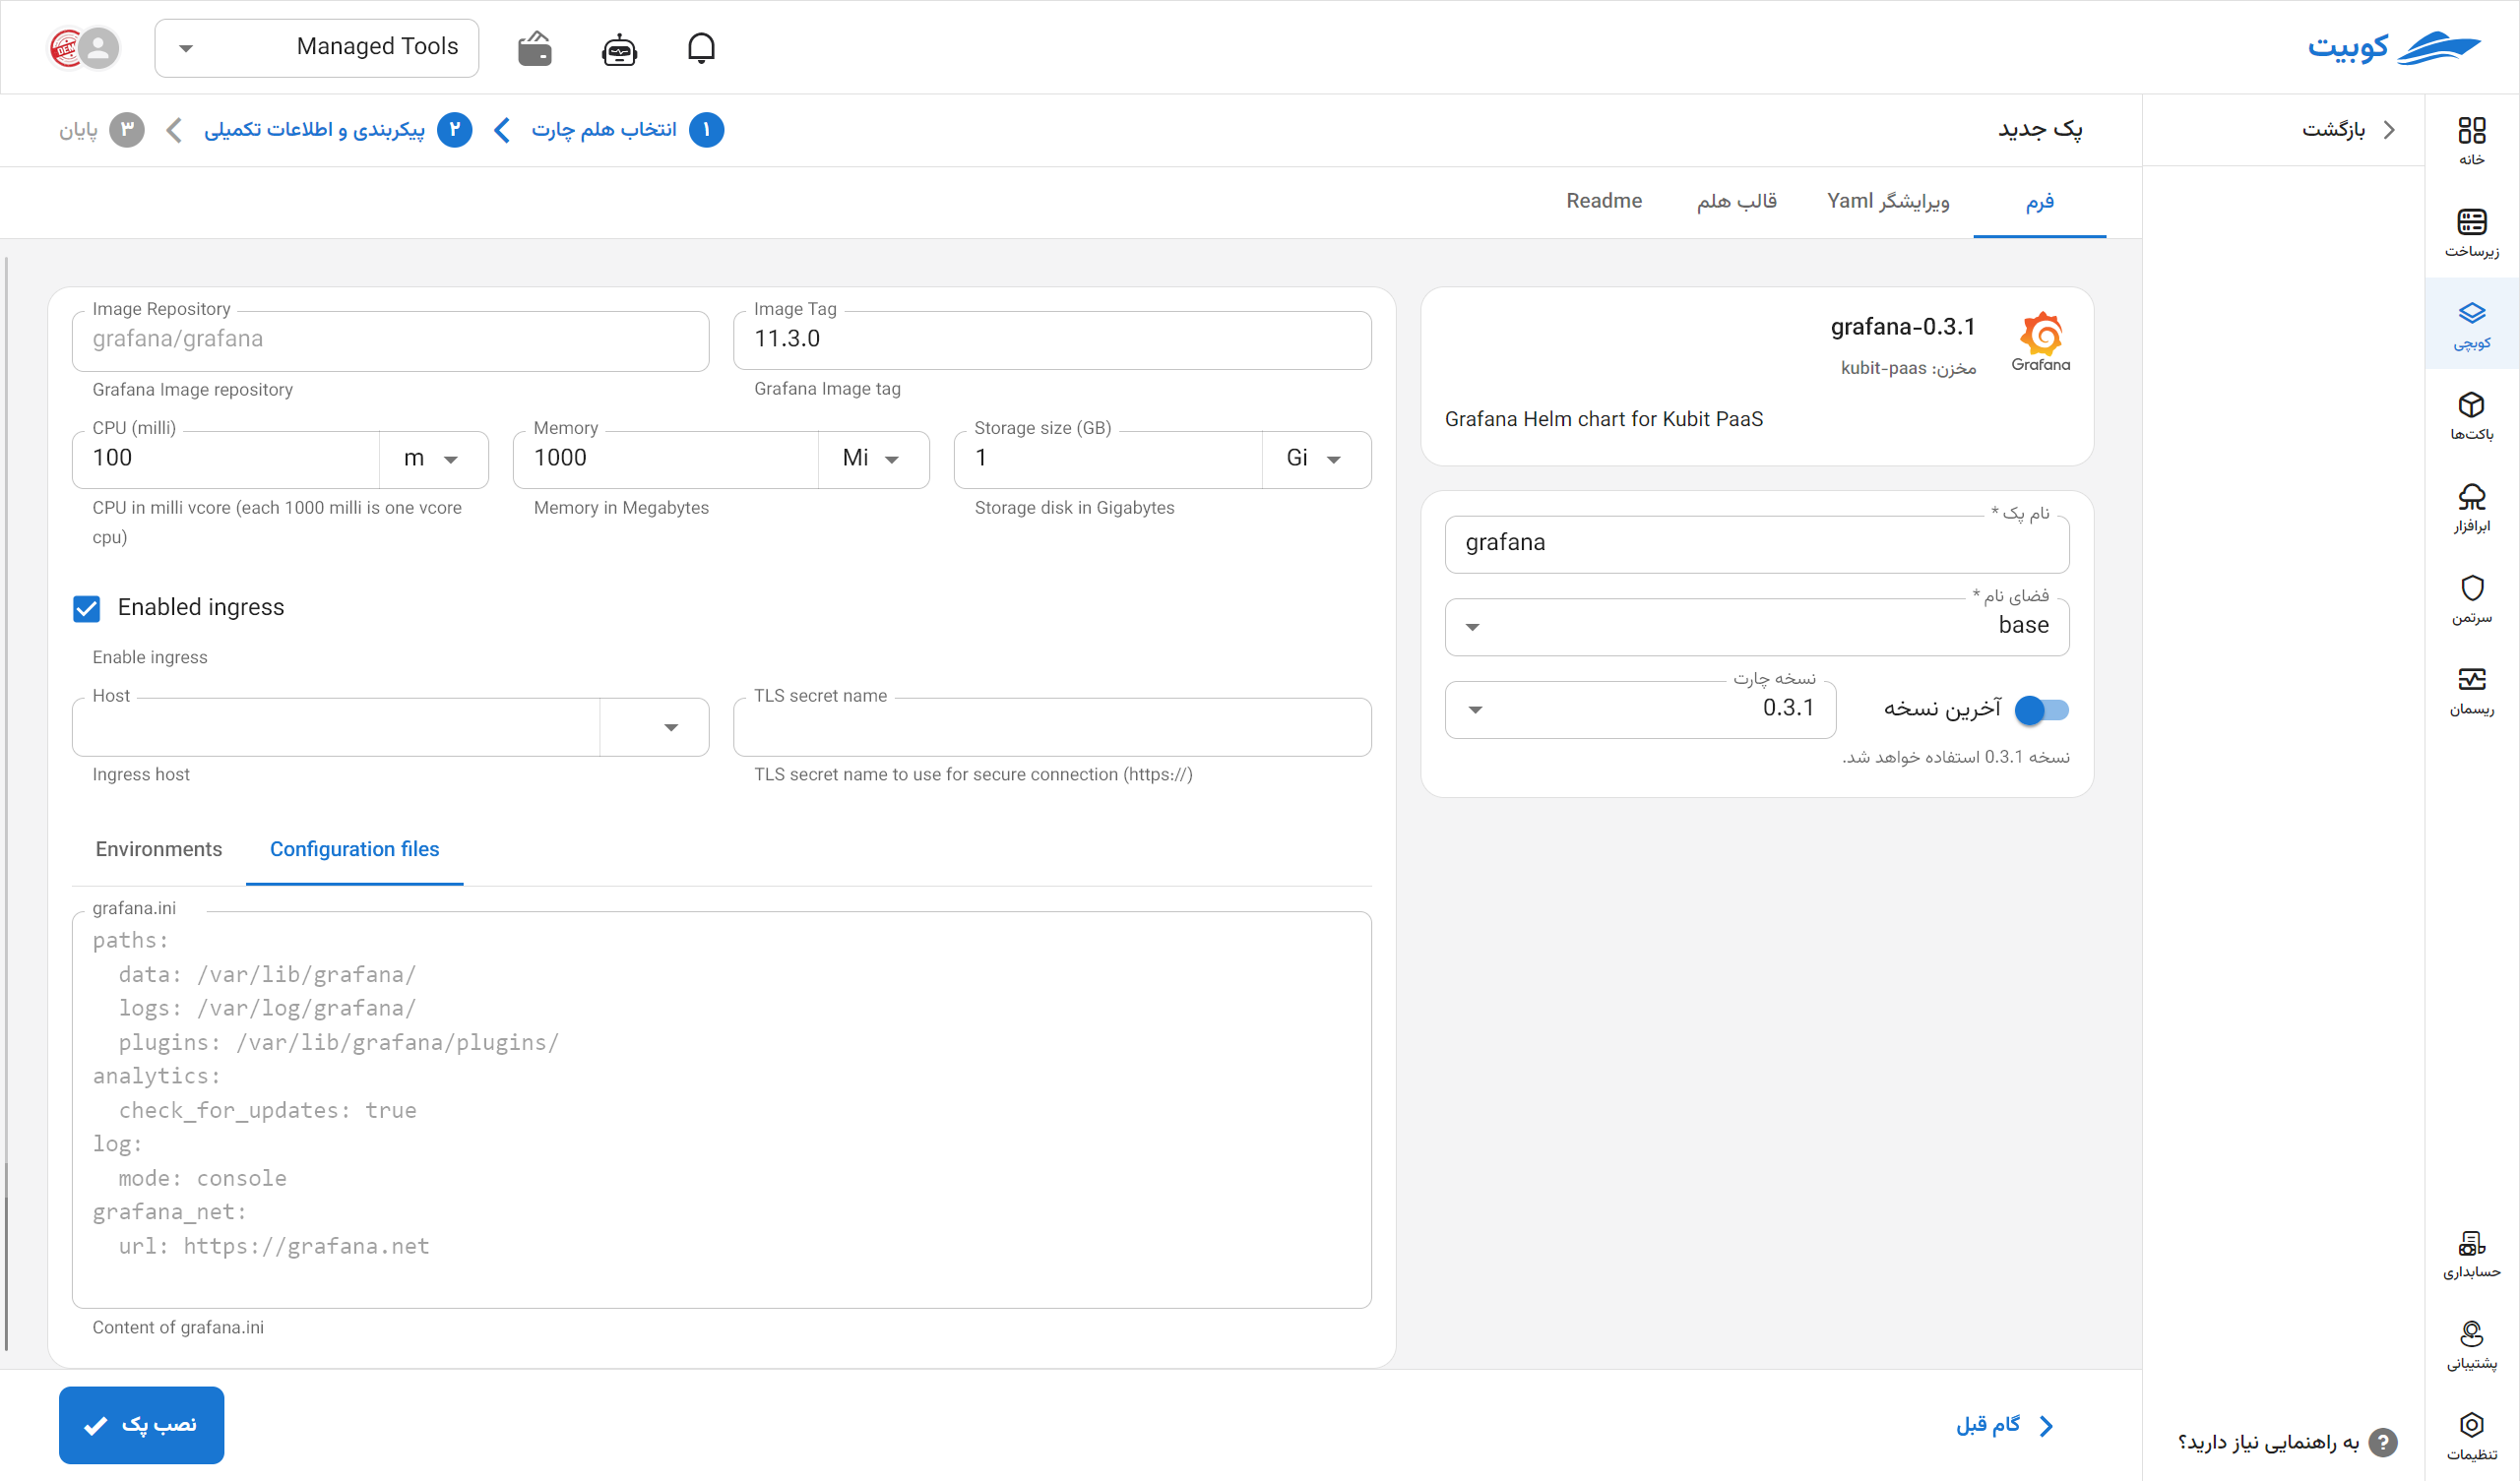Click the بازگشت back chevron
The width and height of the screenshot is (2520, 1481).
2390,130
